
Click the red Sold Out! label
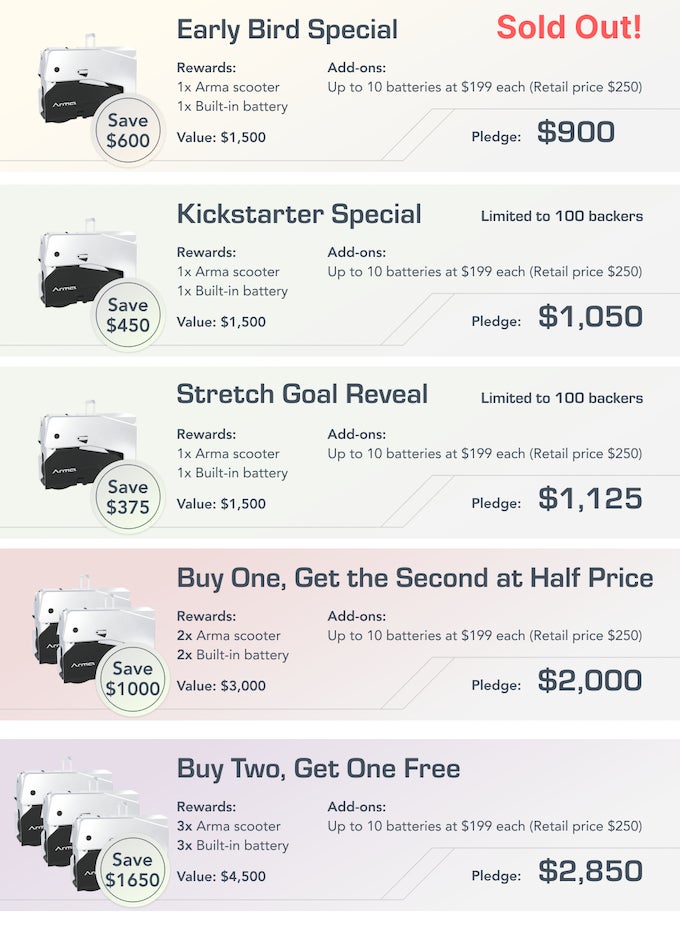point(569,27)
